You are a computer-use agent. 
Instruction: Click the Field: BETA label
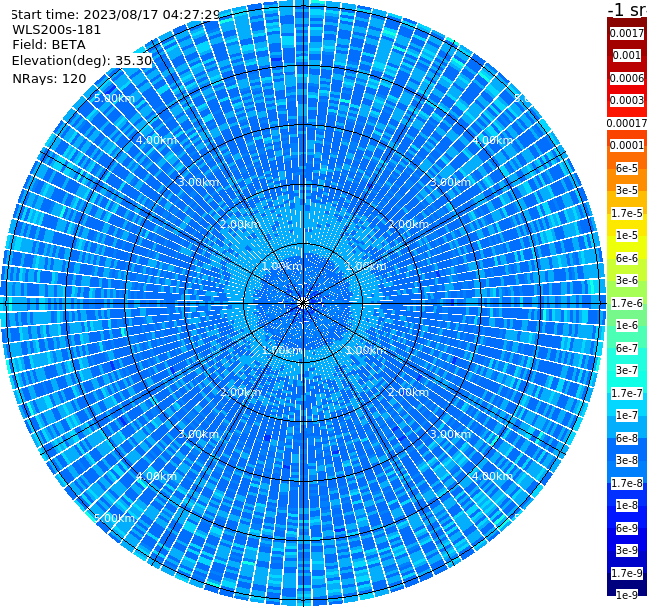(49, 45)
